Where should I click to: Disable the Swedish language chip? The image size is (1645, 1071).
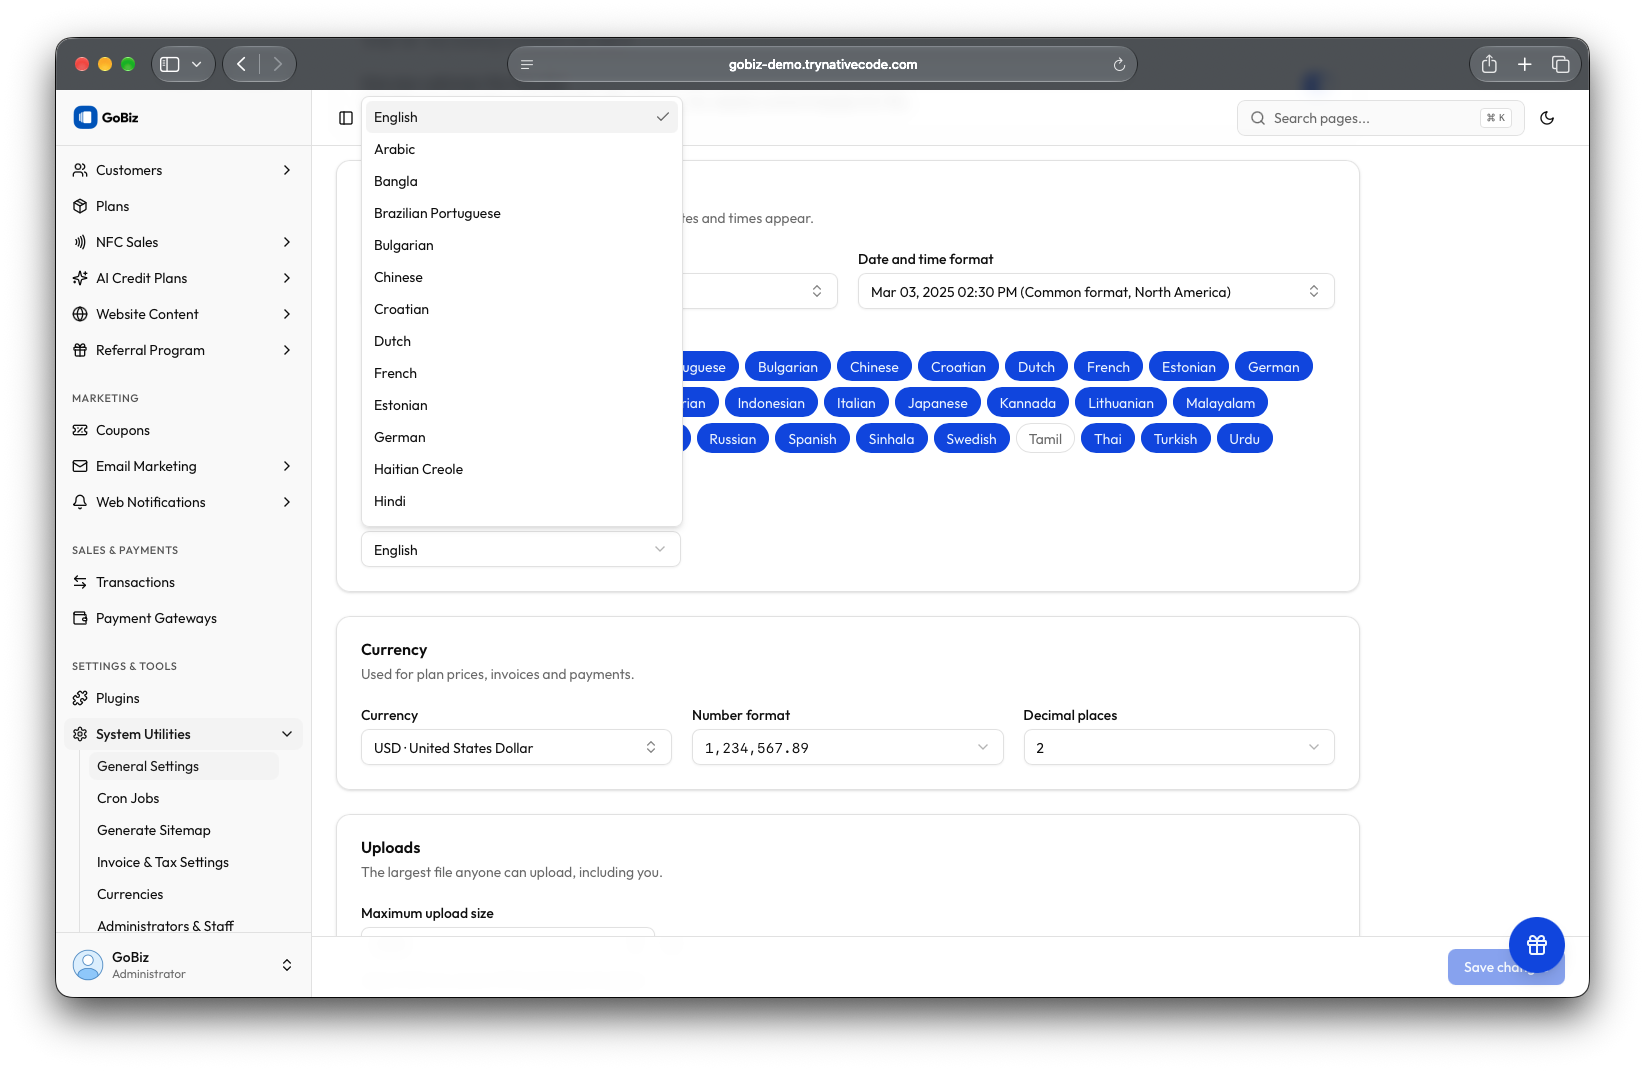pos(971,439)
